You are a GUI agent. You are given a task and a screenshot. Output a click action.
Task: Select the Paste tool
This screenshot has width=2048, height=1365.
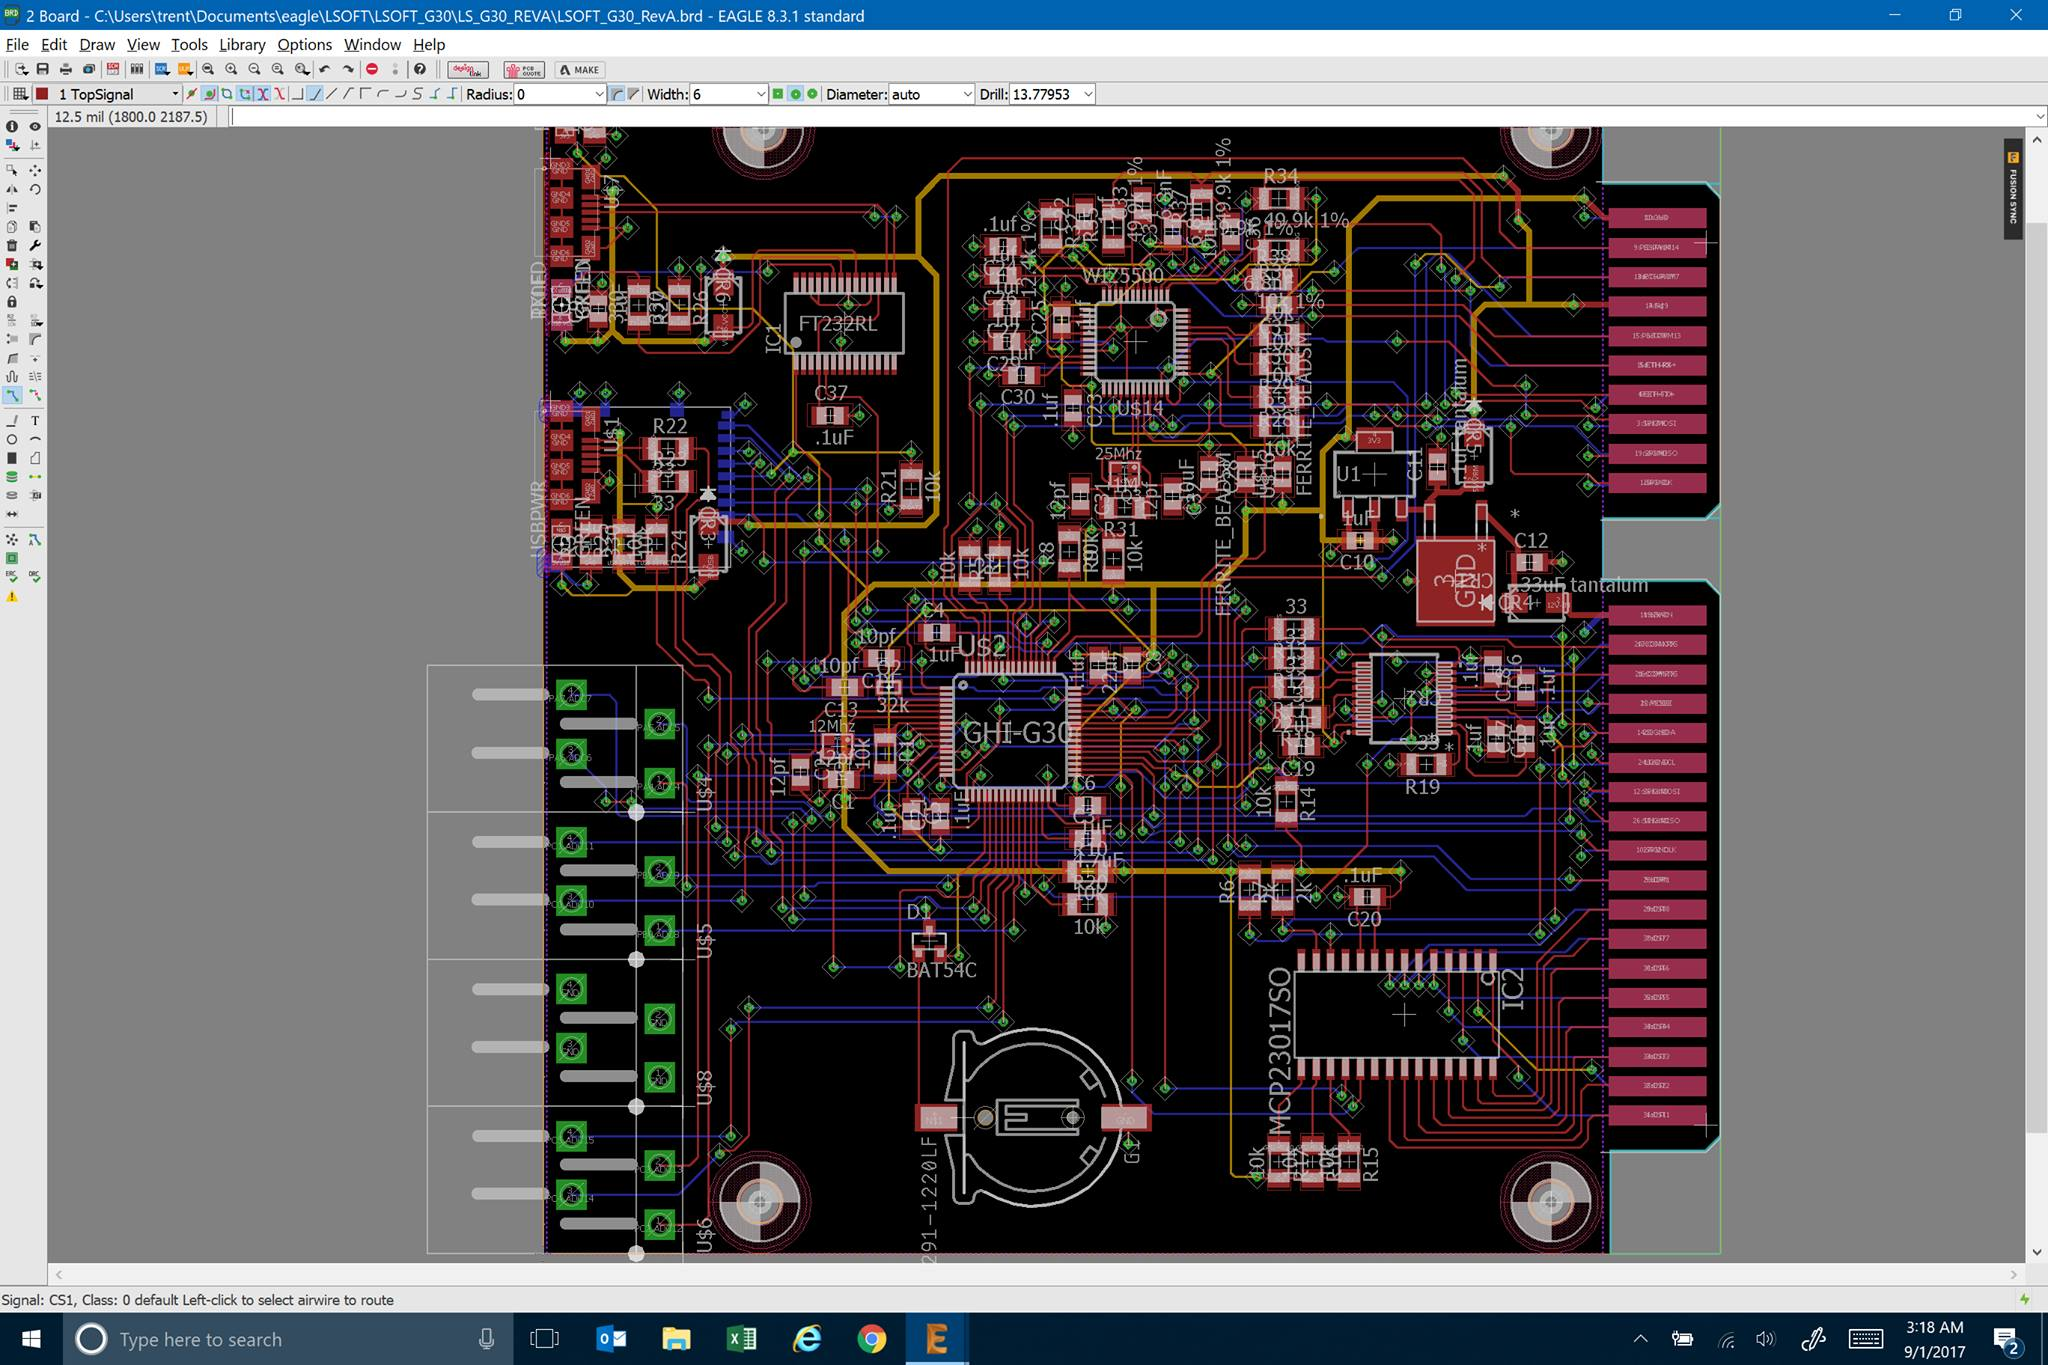[x=35, y=226]
